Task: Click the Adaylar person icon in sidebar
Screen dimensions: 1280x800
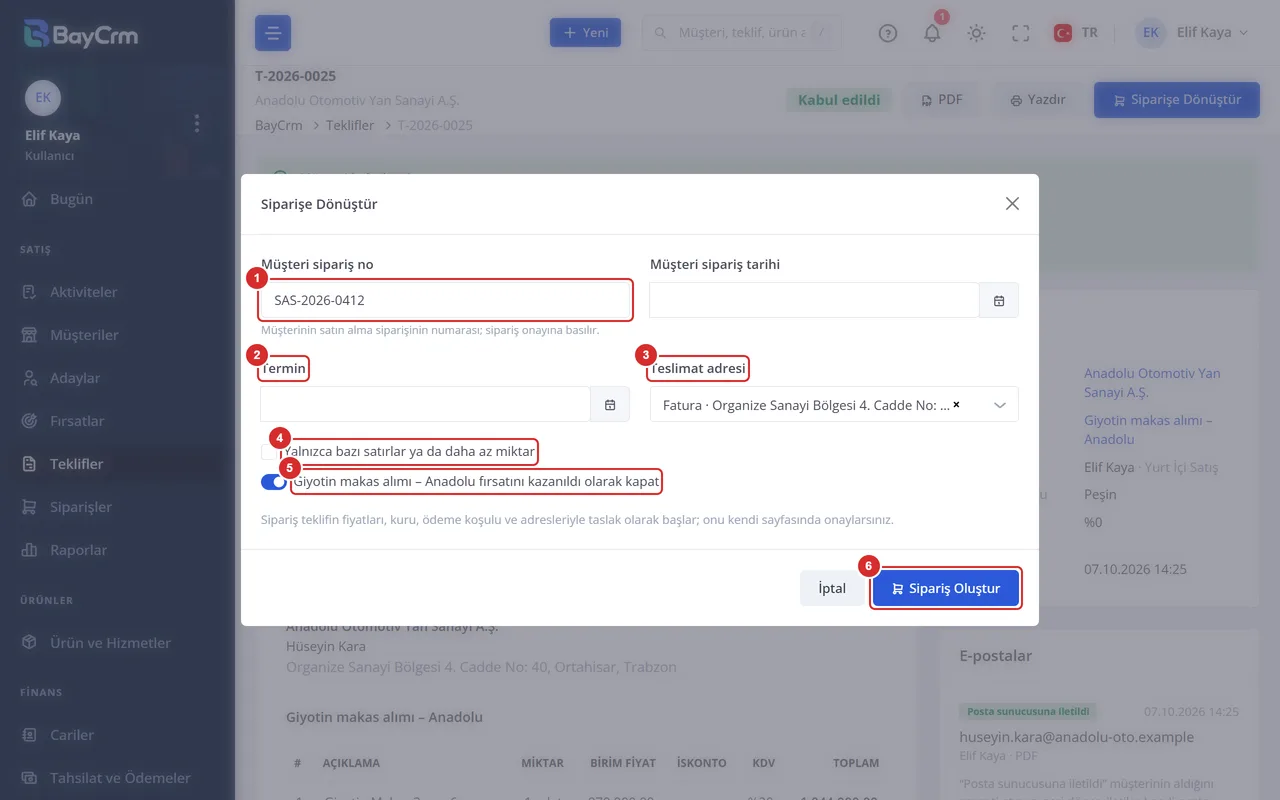Action: (30, 378)
